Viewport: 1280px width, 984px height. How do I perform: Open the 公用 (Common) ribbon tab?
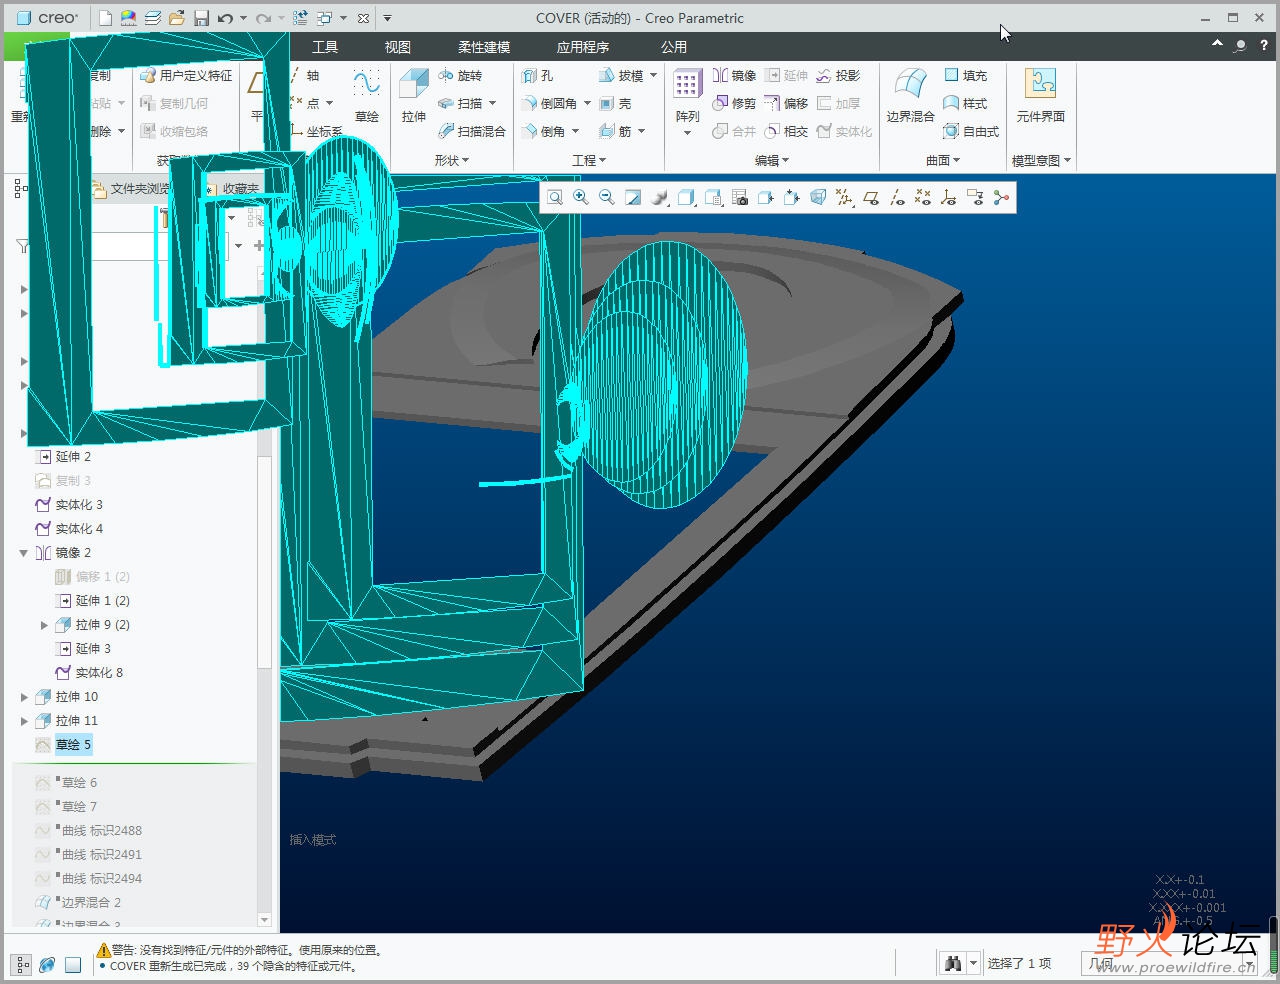(674, 47)
